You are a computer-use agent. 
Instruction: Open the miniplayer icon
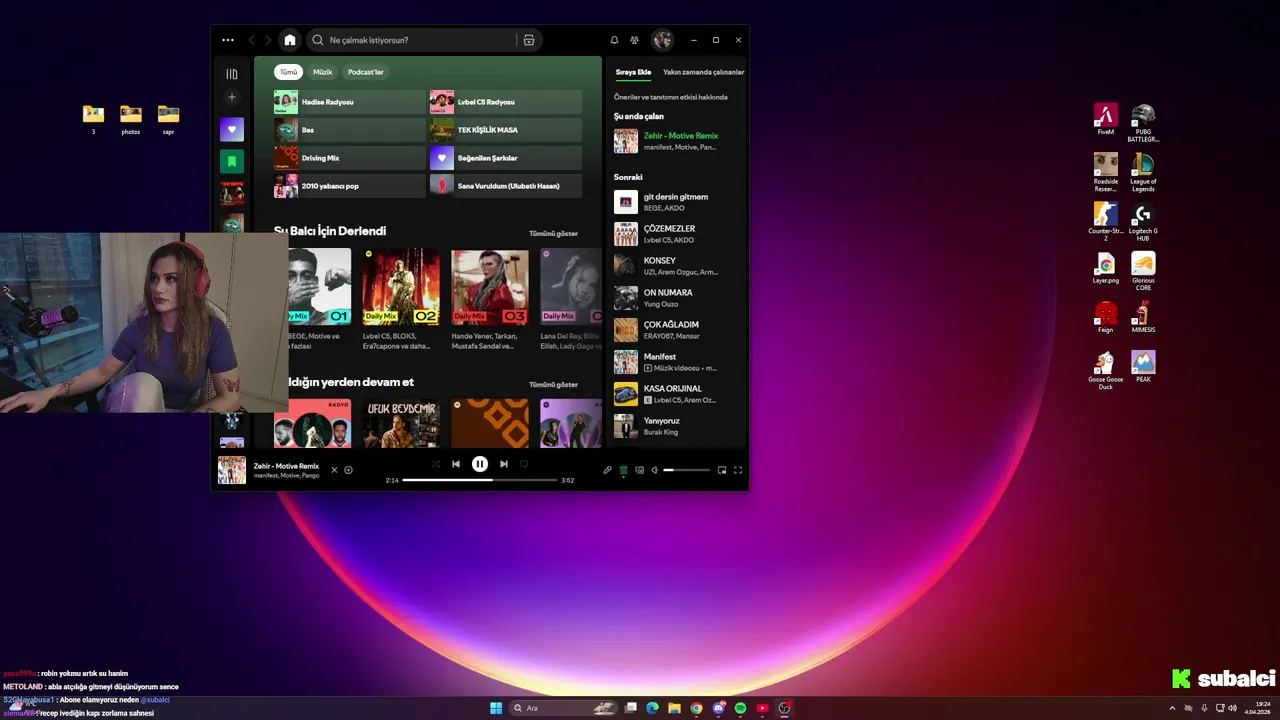tap(722, 470)
